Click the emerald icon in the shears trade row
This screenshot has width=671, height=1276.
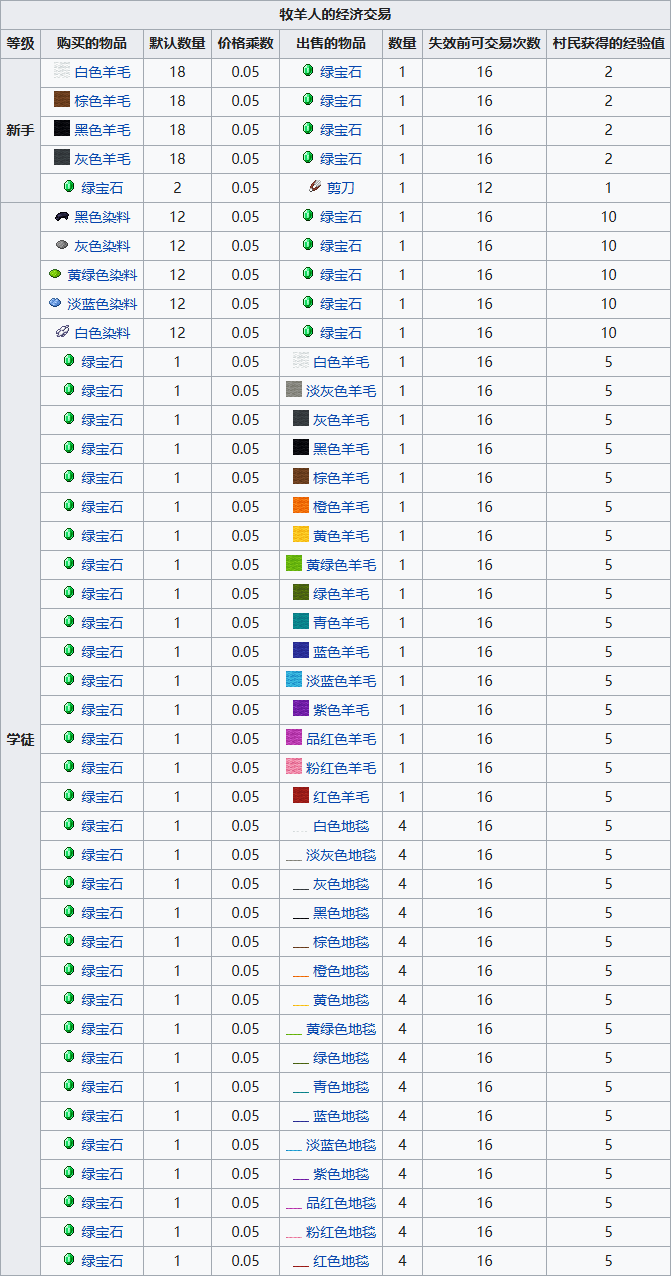click(69, 187)
